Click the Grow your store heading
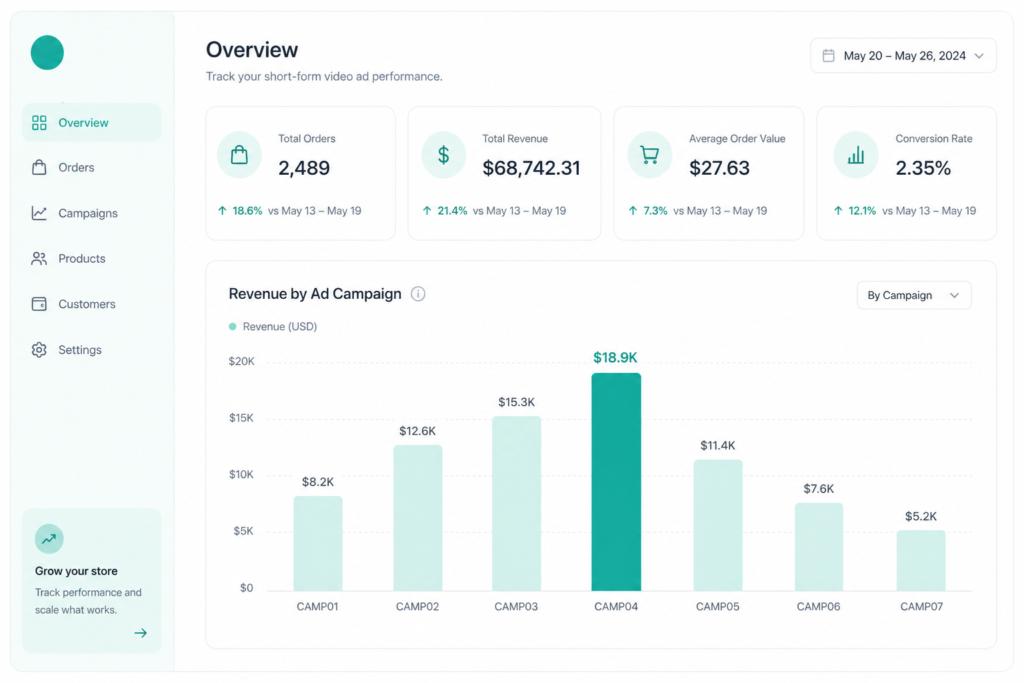The height and width of the screenshot is (683, 1024). [76, 571]
